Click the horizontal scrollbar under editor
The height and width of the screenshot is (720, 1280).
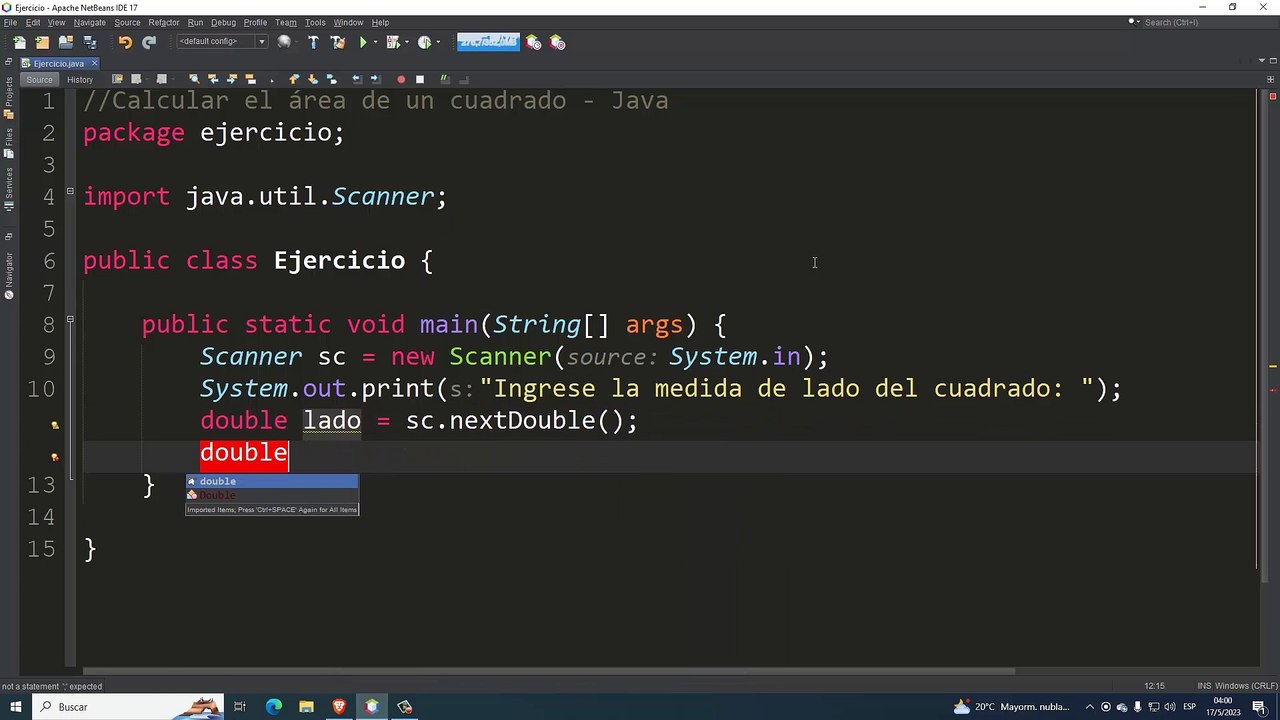pos(548,671)
